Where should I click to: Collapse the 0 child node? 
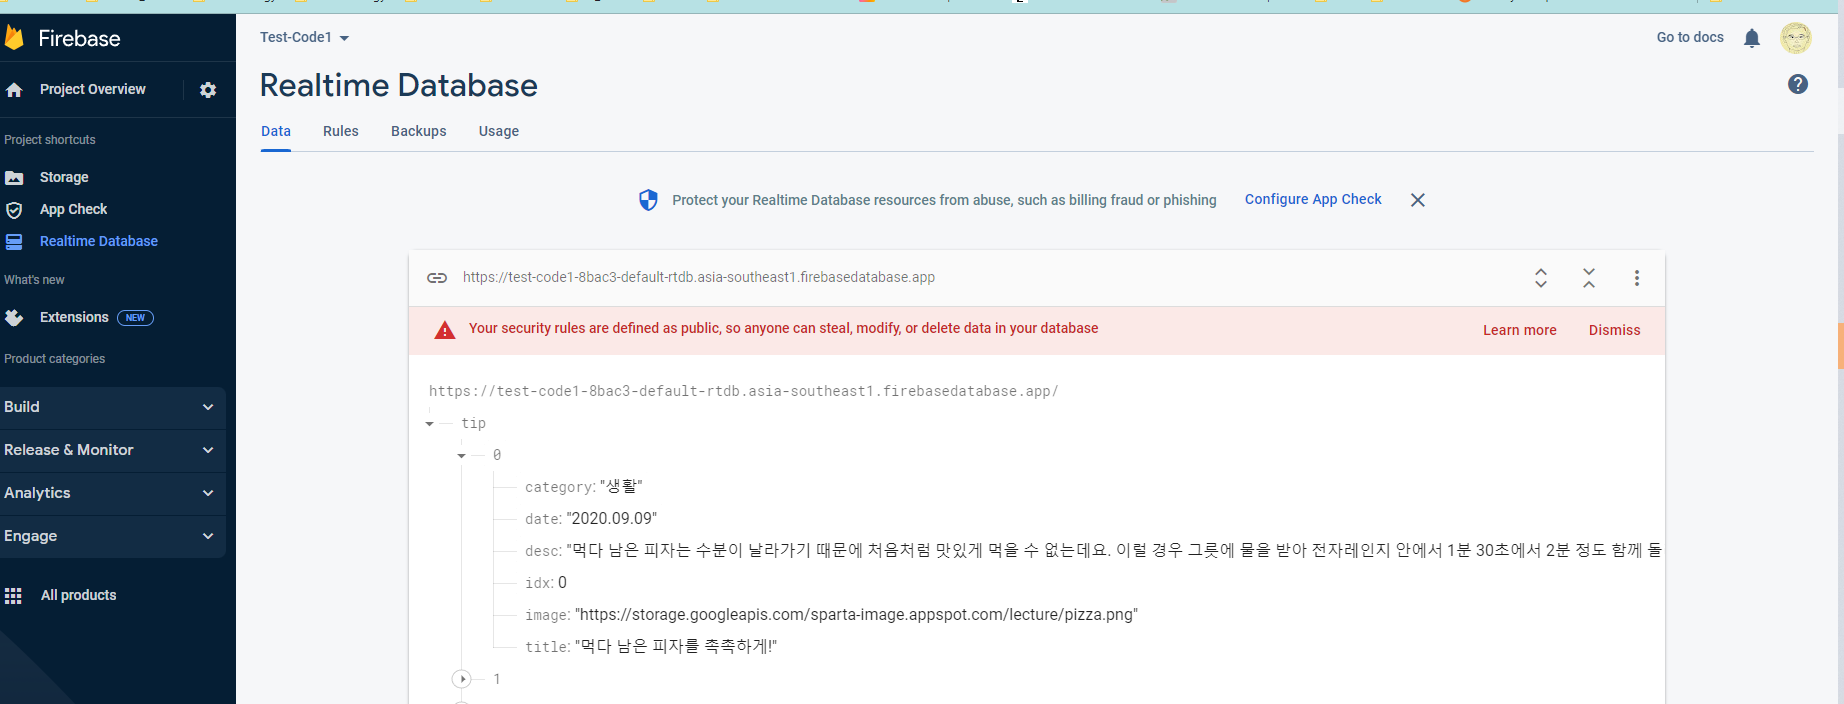tap(462, 456)
